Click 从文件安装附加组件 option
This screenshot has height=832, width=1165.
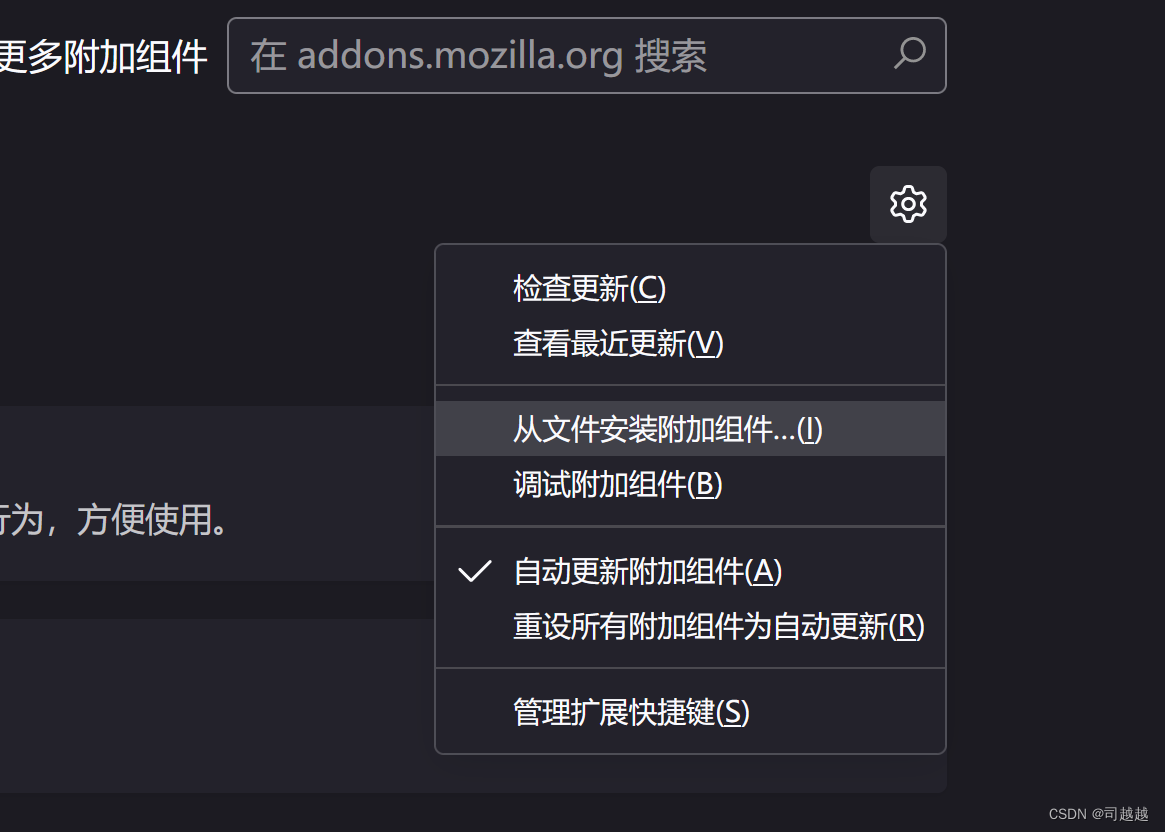pyautogui.click(x=667, y=429)
